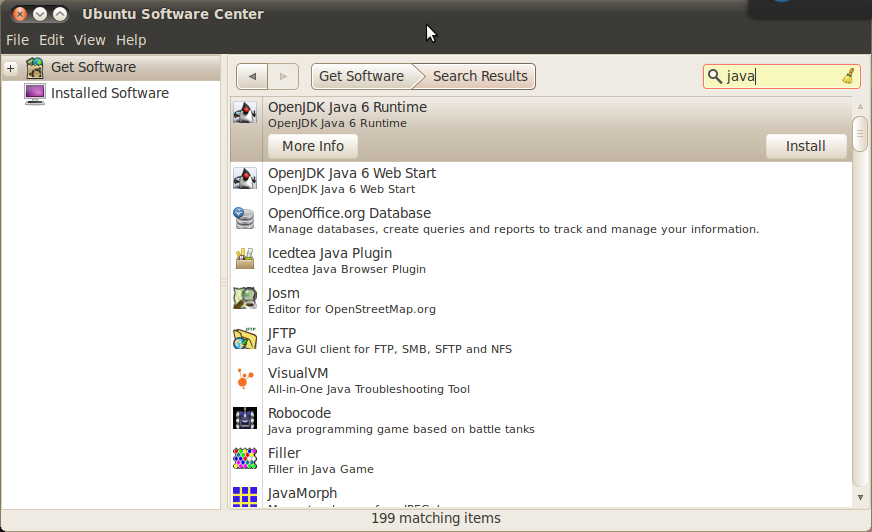
Task: Go back using the left arrow button
Action: click(x=252, y=76)
